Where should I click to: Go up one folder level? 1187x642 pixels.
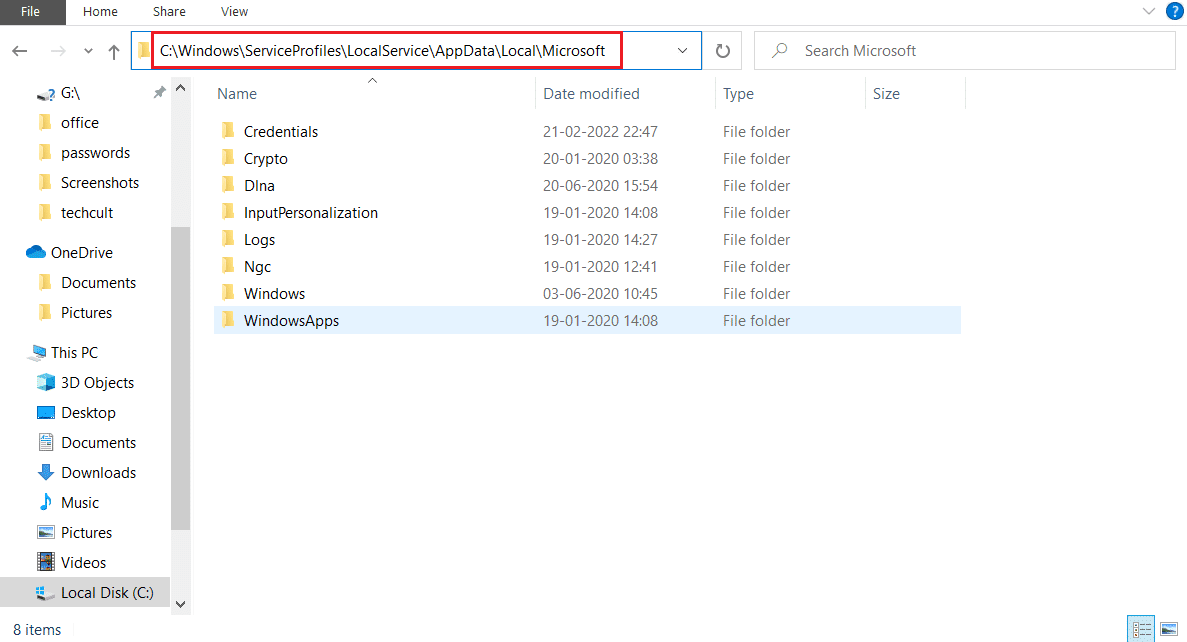114,51
